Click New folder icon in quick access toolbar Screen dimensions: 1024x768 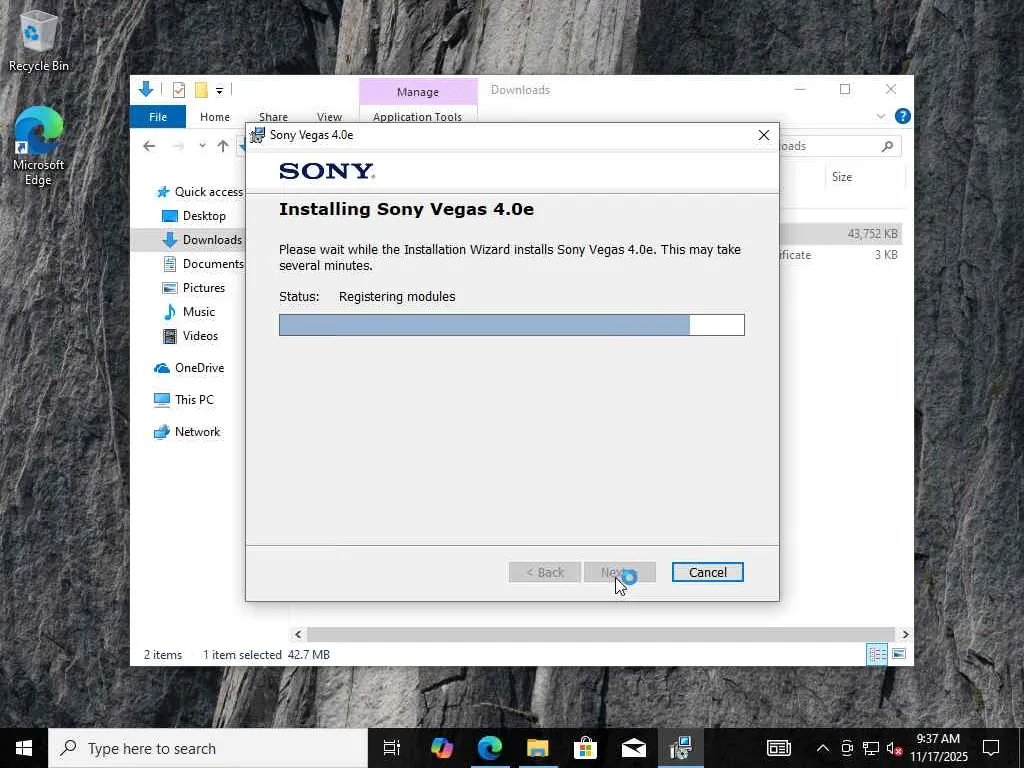pos(201,90)
